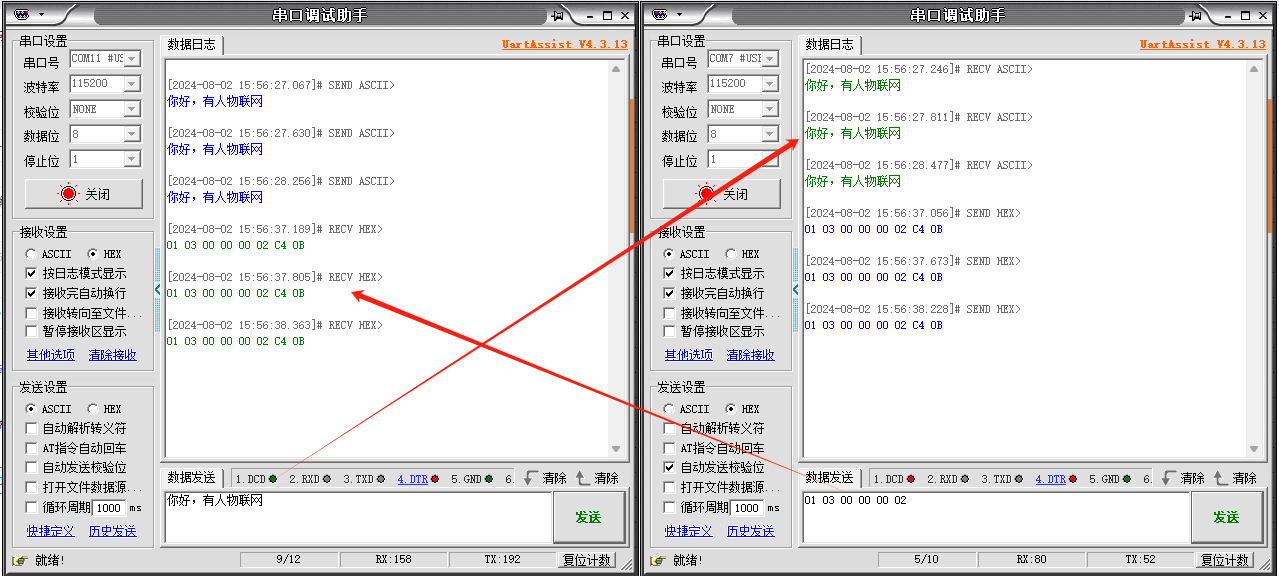
Task: Open the 波特率 dropdown in COM11 window
Action: (x=132, y=84)
